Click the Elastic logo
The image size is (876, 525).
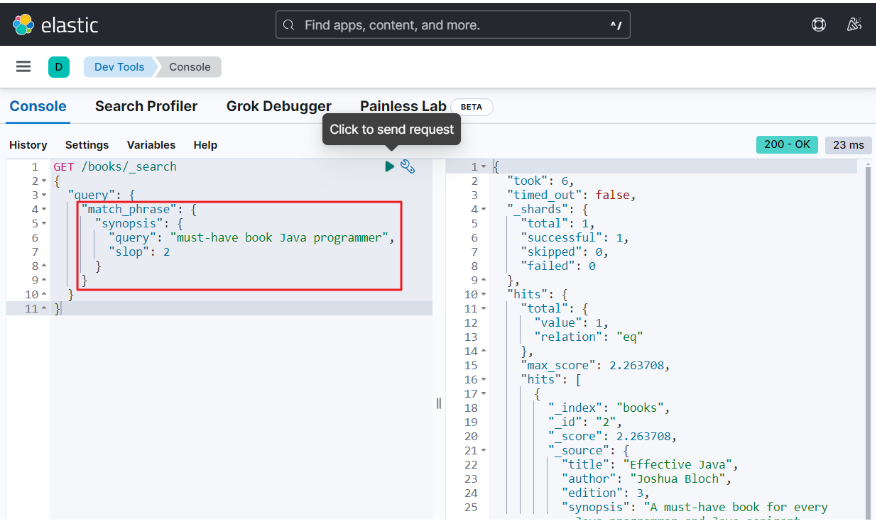[55, 25]
